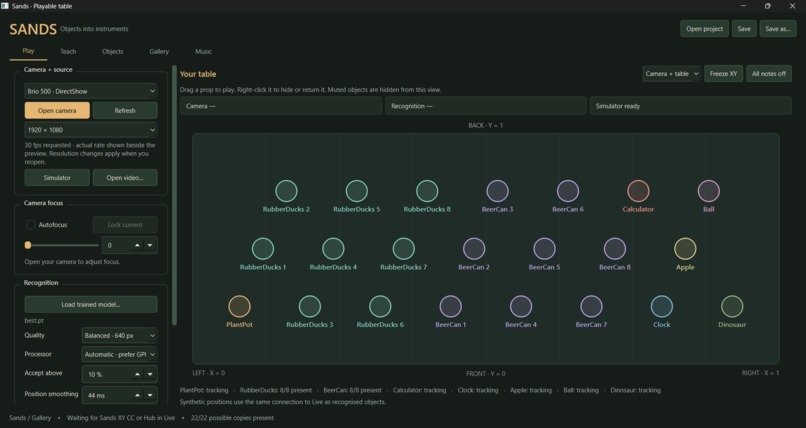Select the BeerCan 7 prop circle

pos(591,306)
